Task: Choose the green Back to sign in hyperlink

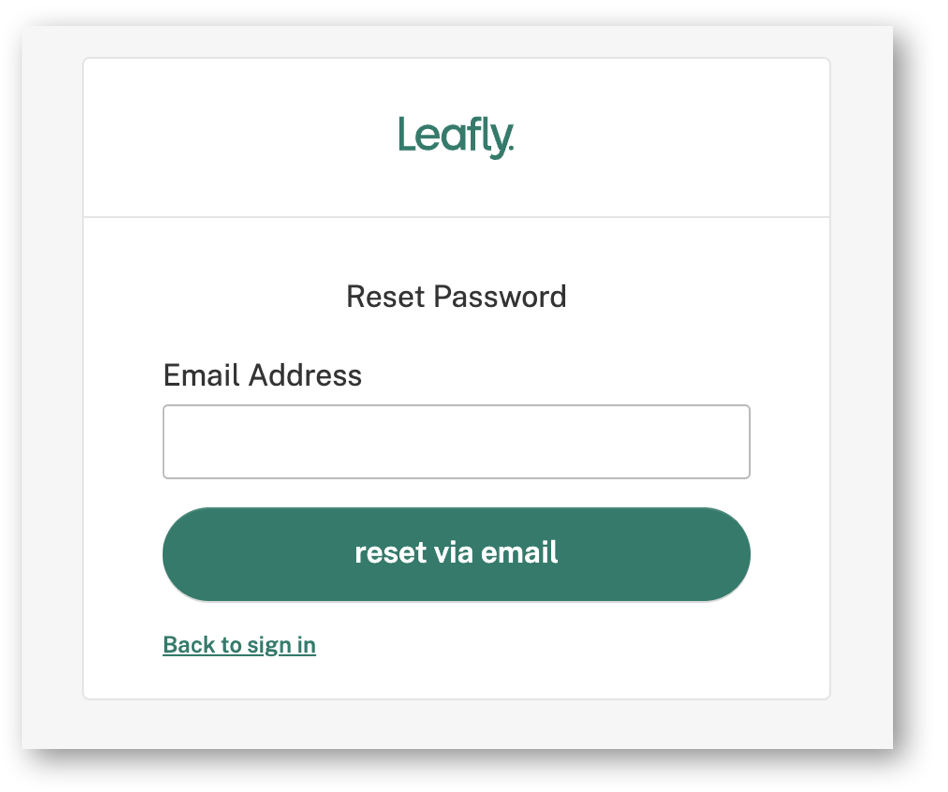Action: [x=239, y=645]
